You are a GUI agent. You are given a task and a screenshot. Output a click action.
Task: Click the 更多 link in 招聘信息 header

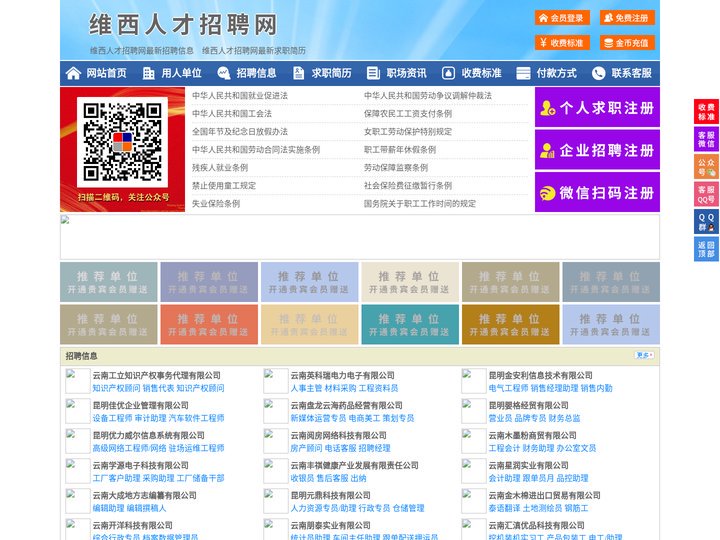[x=644, y=355]
